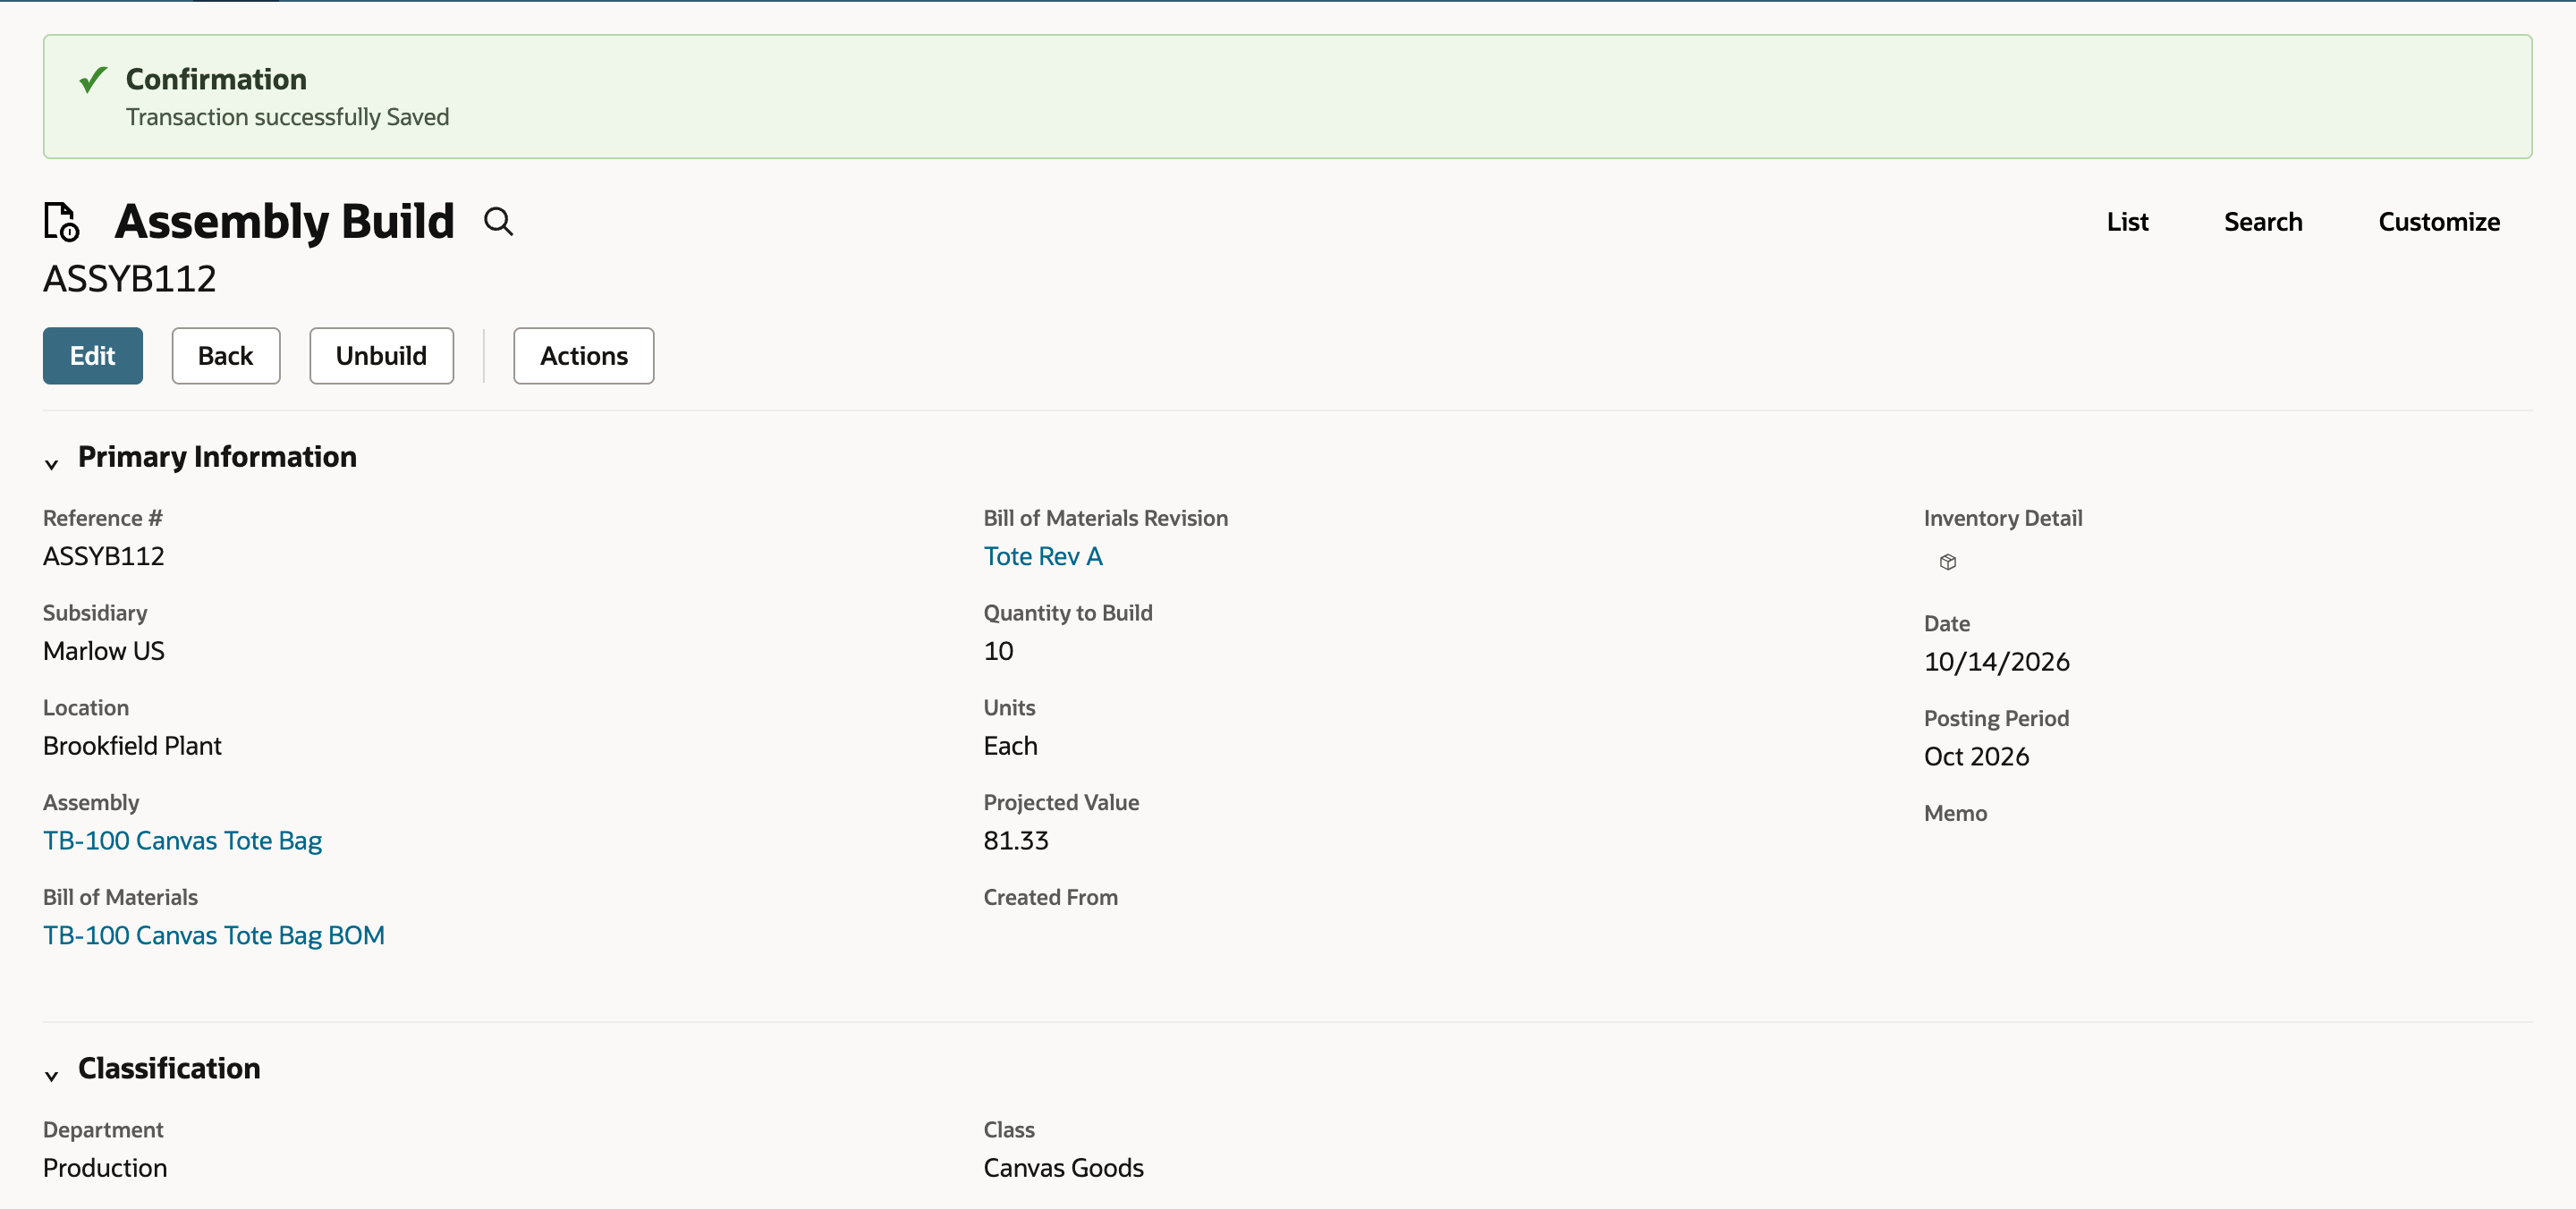This screenshot has width=2576, height=1209.
Task: Click the Memo field label
Action: pos(1955,813)
